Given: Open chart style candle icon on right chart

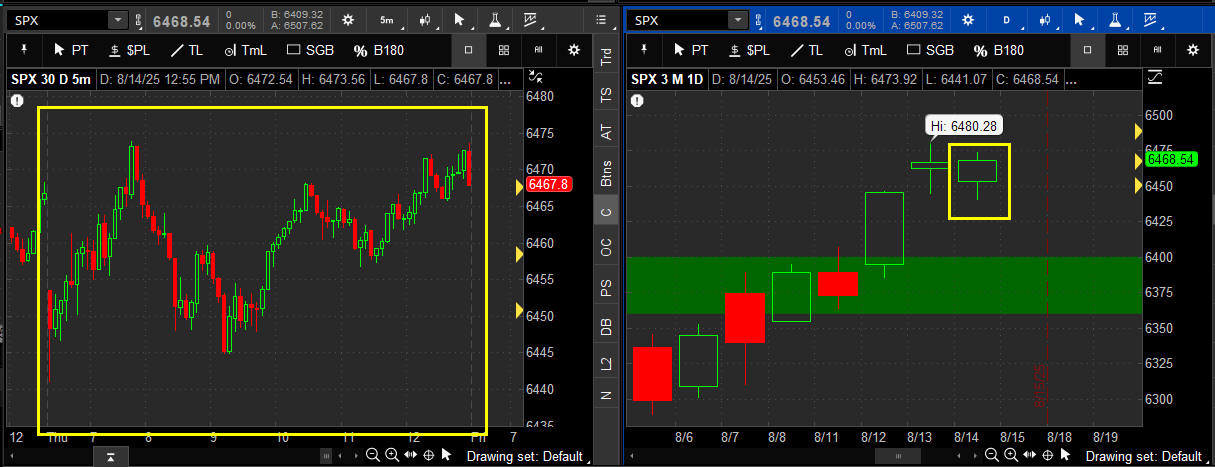Looking at the screenshot, I should coord(1045,19).
